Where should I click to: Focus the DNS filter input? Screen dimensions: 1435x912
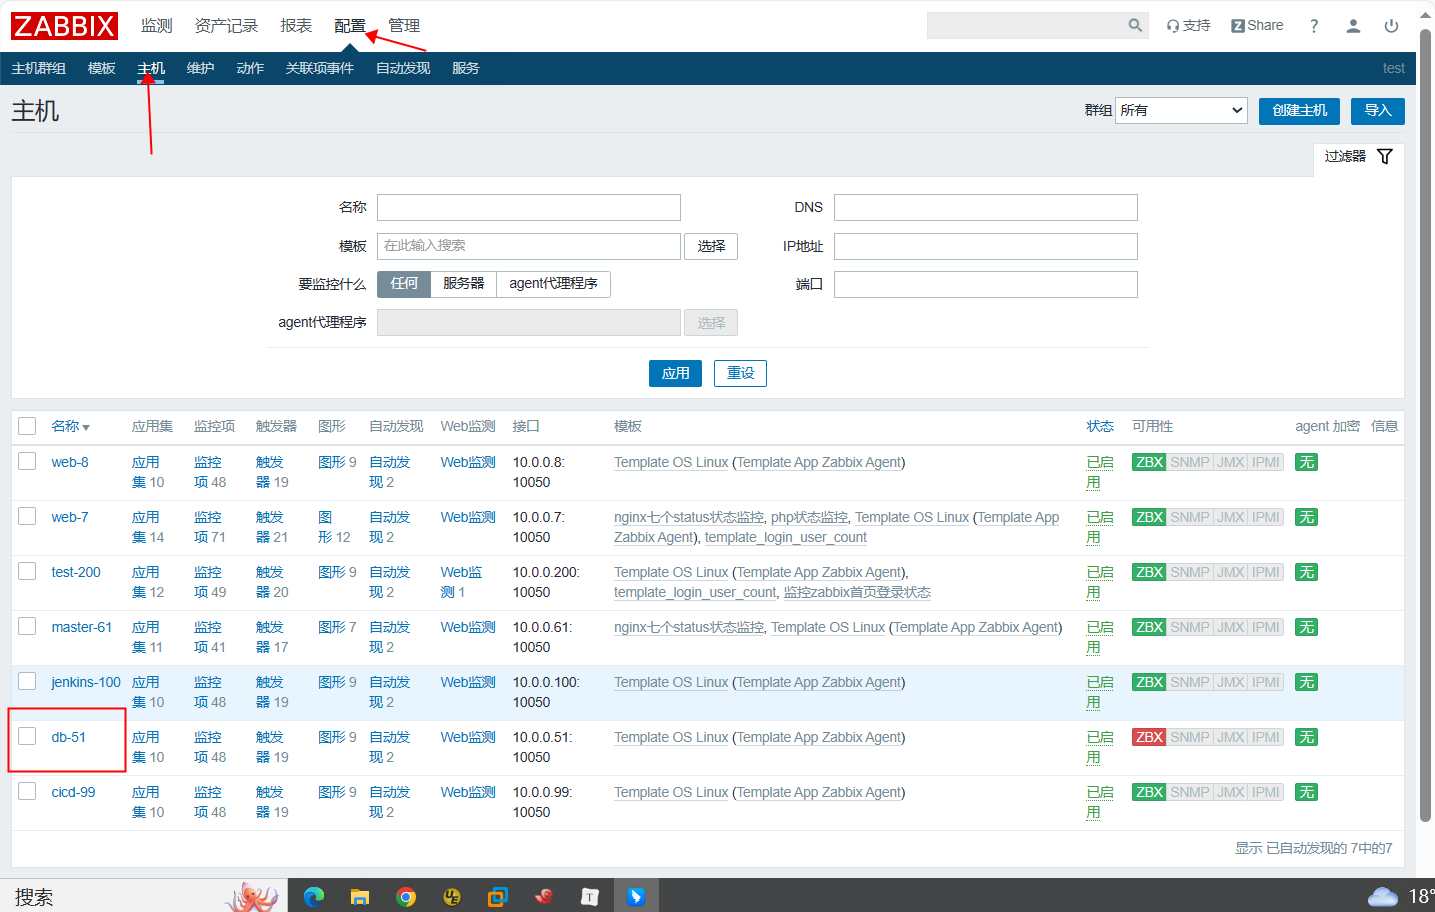click(986, 207)
